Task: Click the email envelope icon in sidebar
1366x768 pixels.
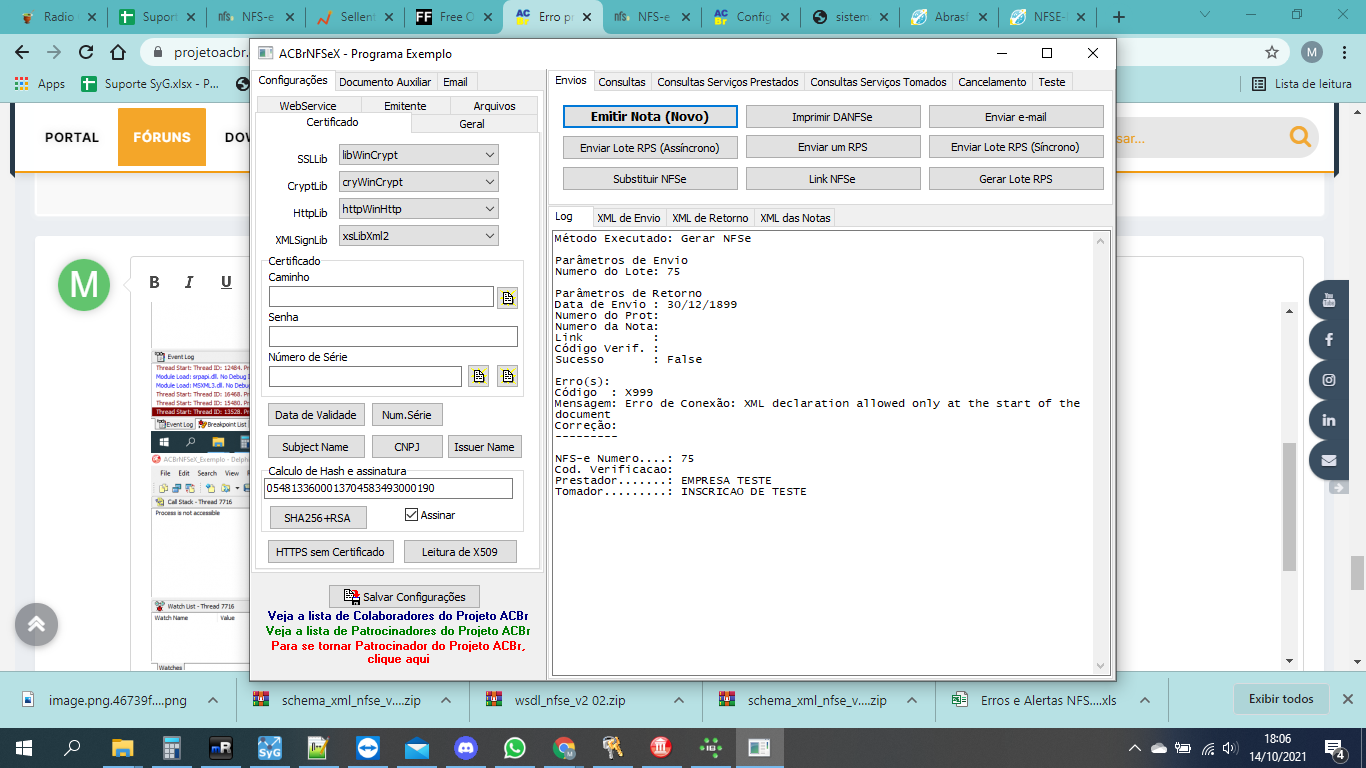Action: (x=1329, y=460)
